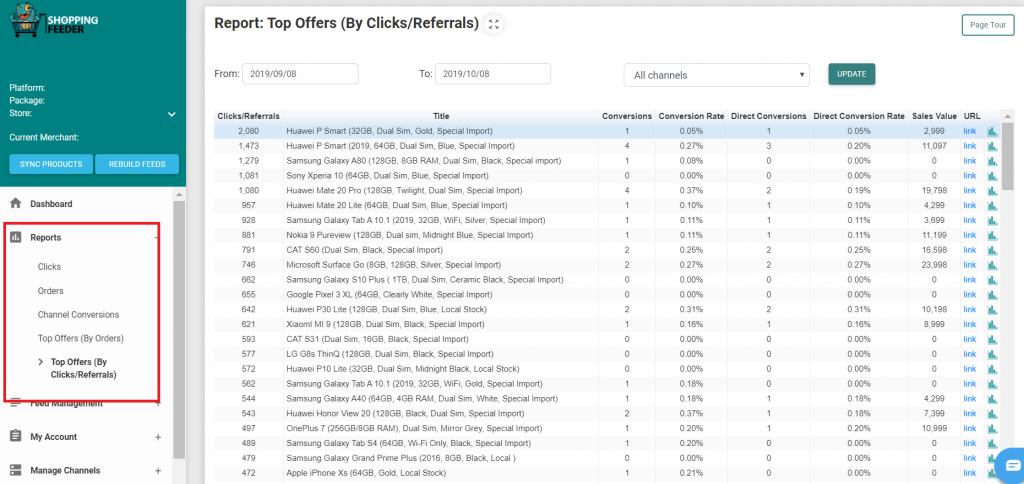Click the UPDATE button
This screenshot has width=1024, height=484.
click(x=852, y=74)
